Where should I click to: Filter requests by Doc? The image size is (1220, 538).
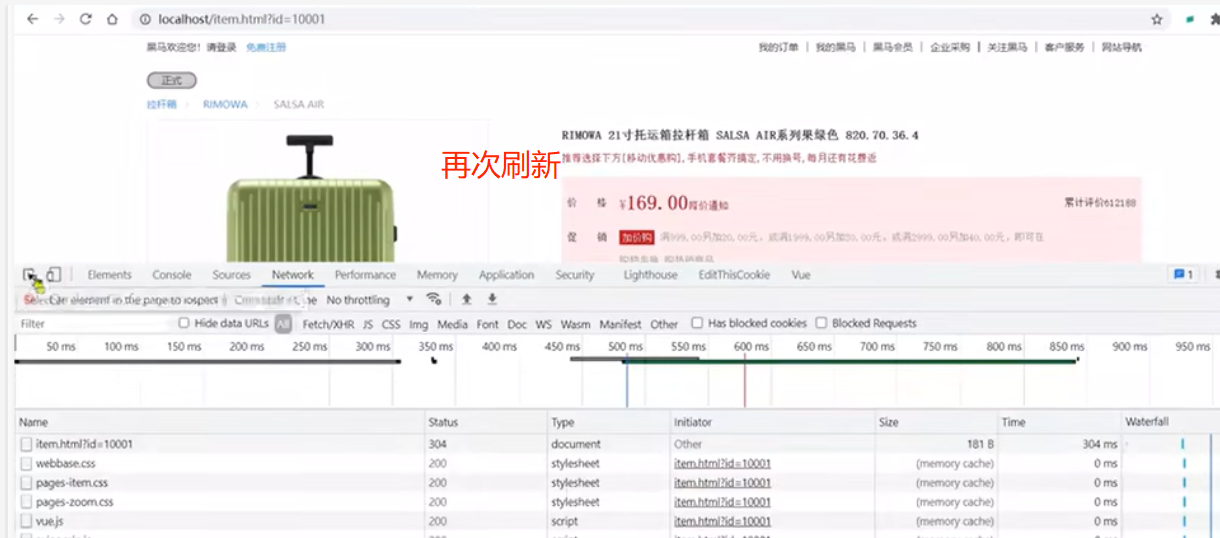pyautogui.click(x=517, y=324)
